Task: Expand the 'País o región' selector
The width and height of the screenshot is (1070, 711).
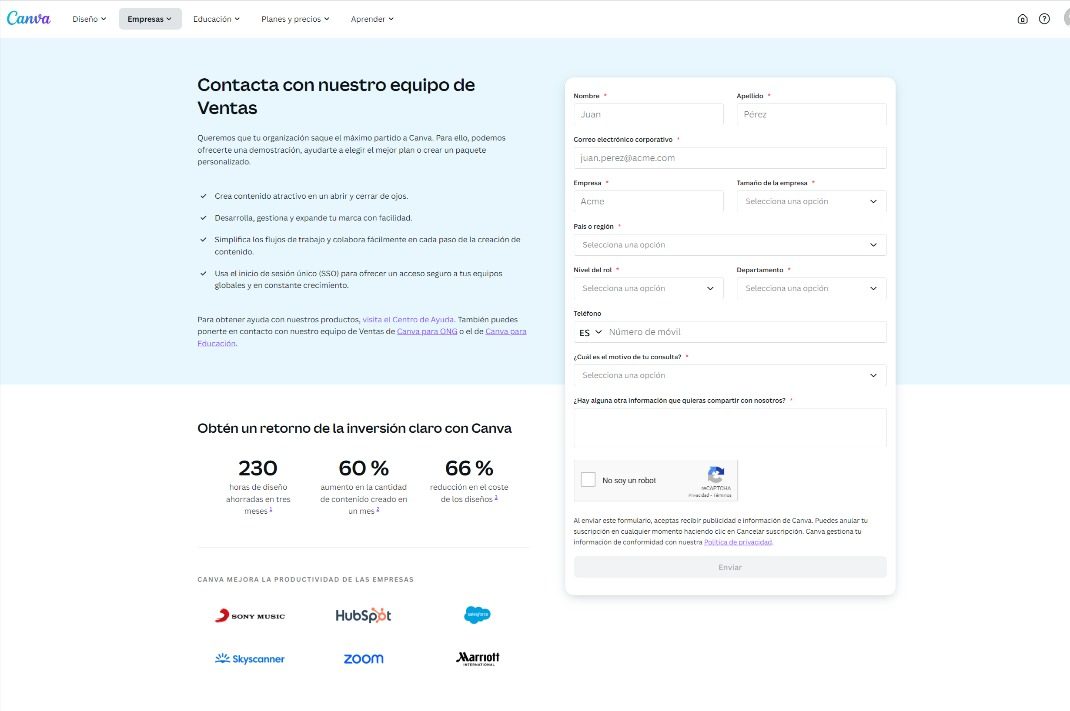Action: (x=730, y=244)
